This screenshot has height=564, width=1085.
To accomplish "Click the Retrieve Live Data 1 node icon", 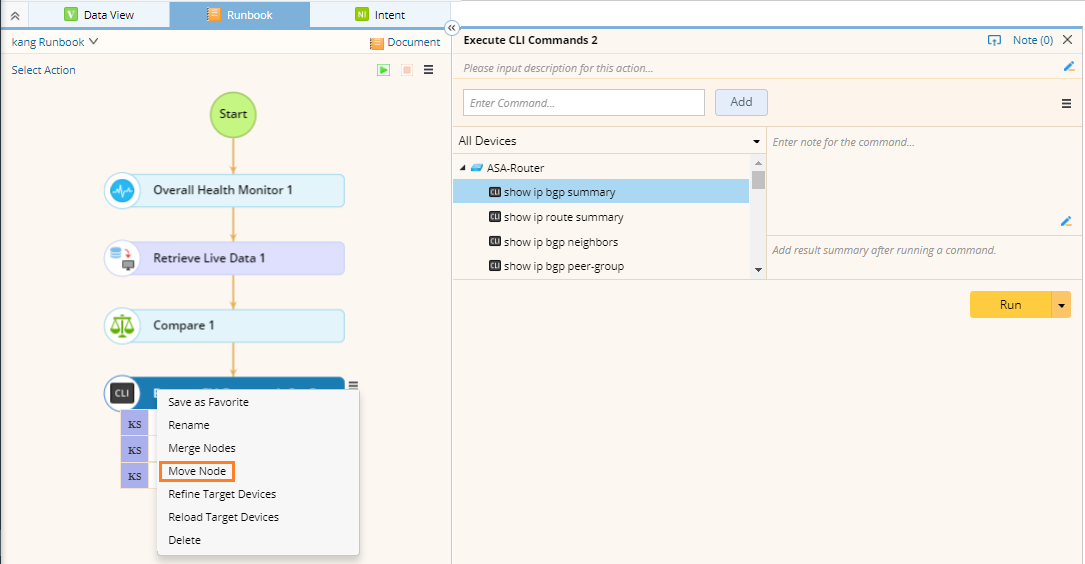I will 122,258.
